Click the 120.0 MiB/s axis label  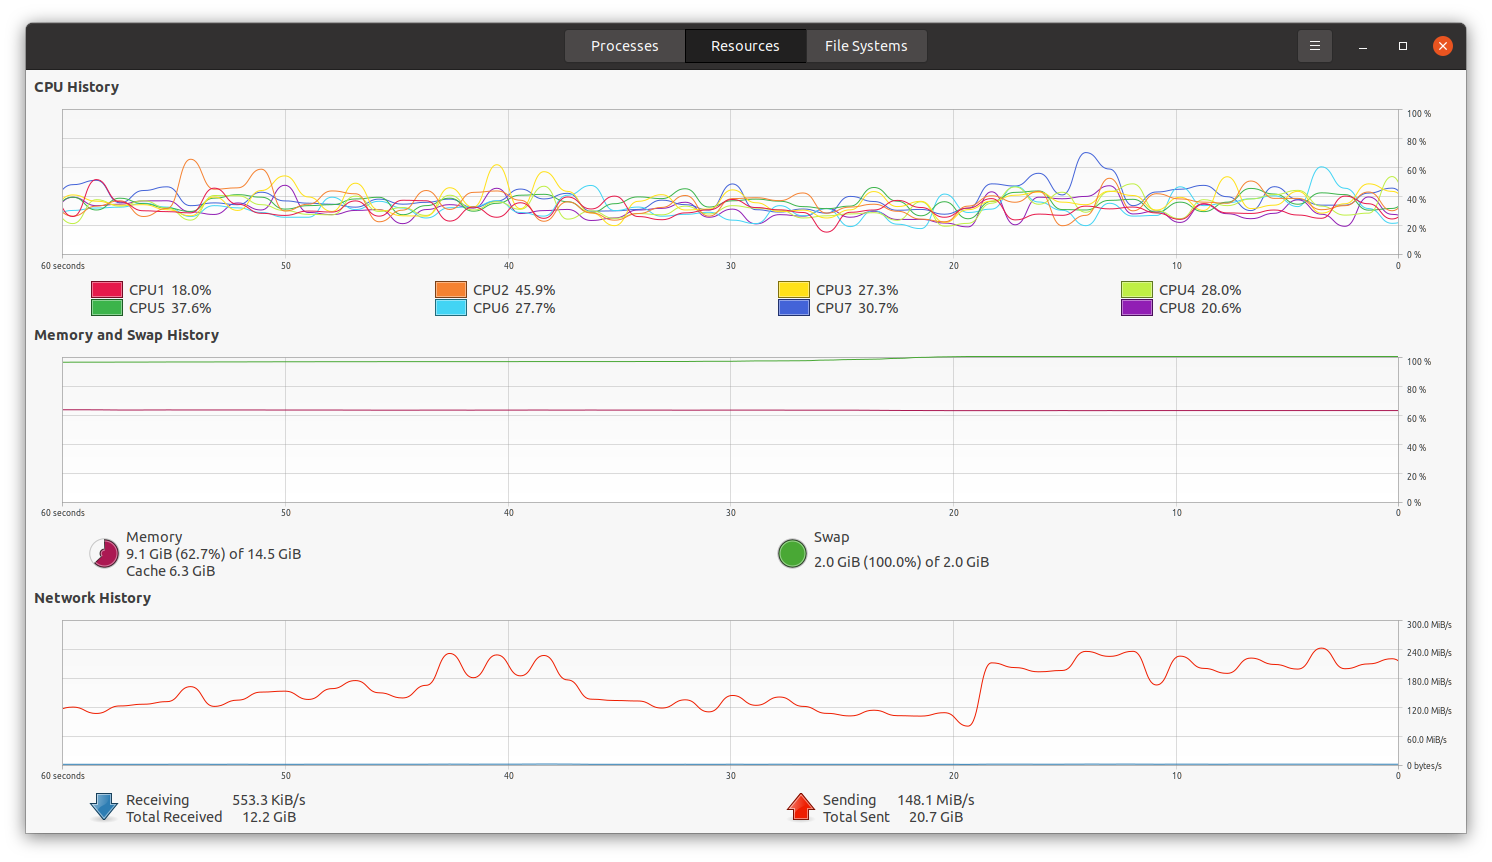(x=1429, y=711)
